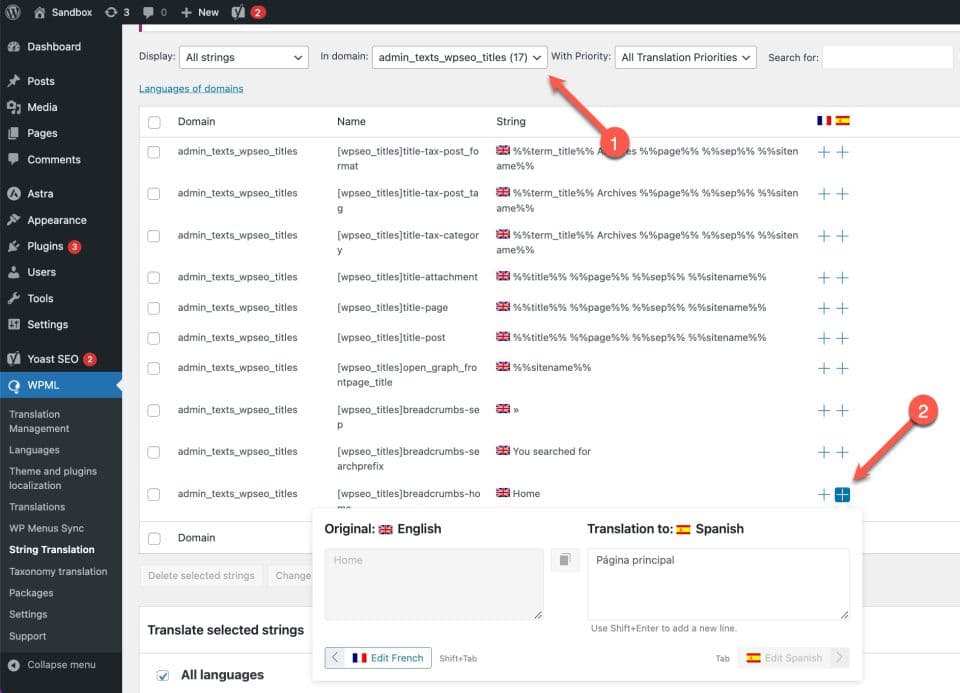Click the Tools wrench icon
Image resolution: width=960 pixels, height=693 pixels.
14,298
